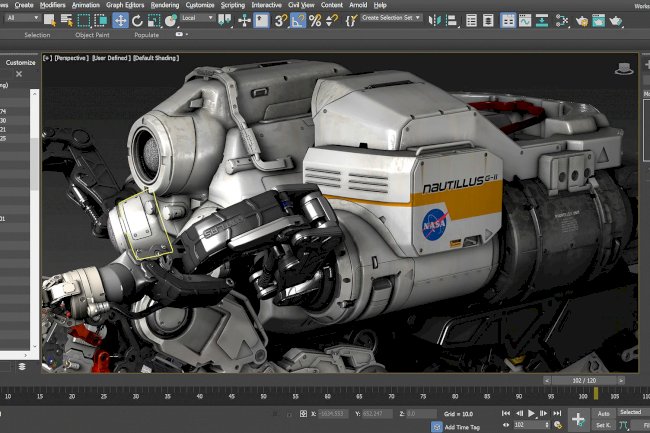Go to the end frame

point(557,413)
